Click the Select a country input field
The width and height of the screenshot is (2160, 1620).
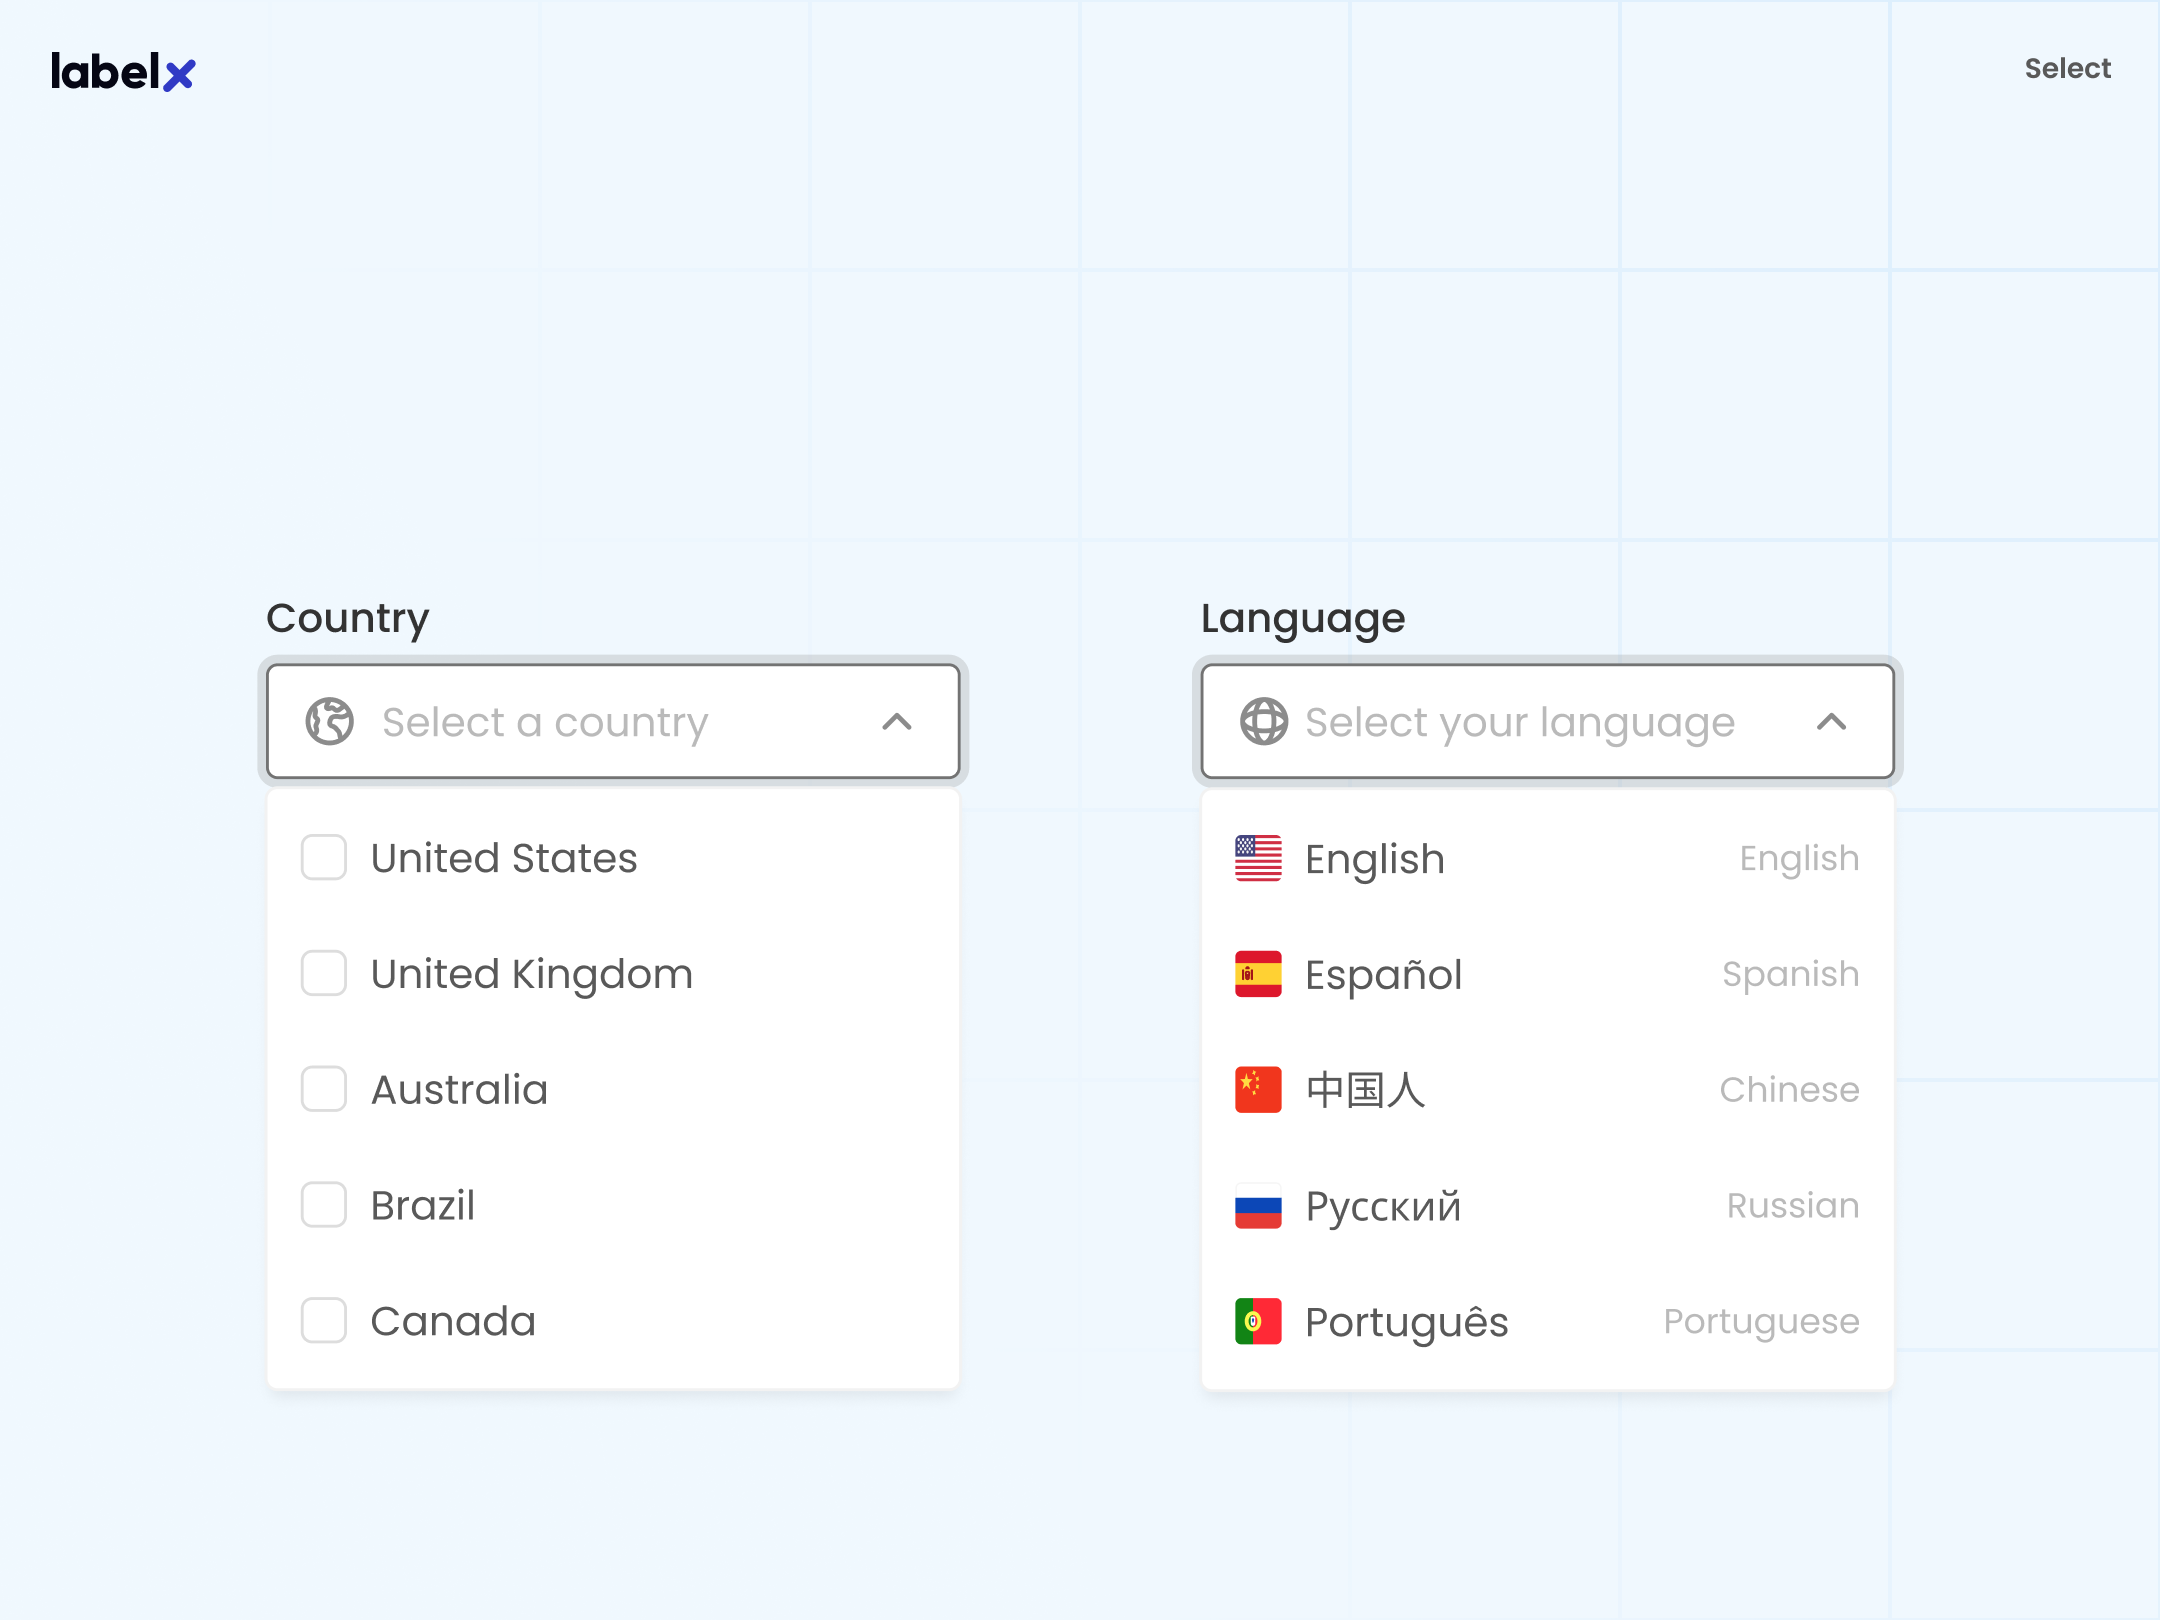[x=545, y=721]
